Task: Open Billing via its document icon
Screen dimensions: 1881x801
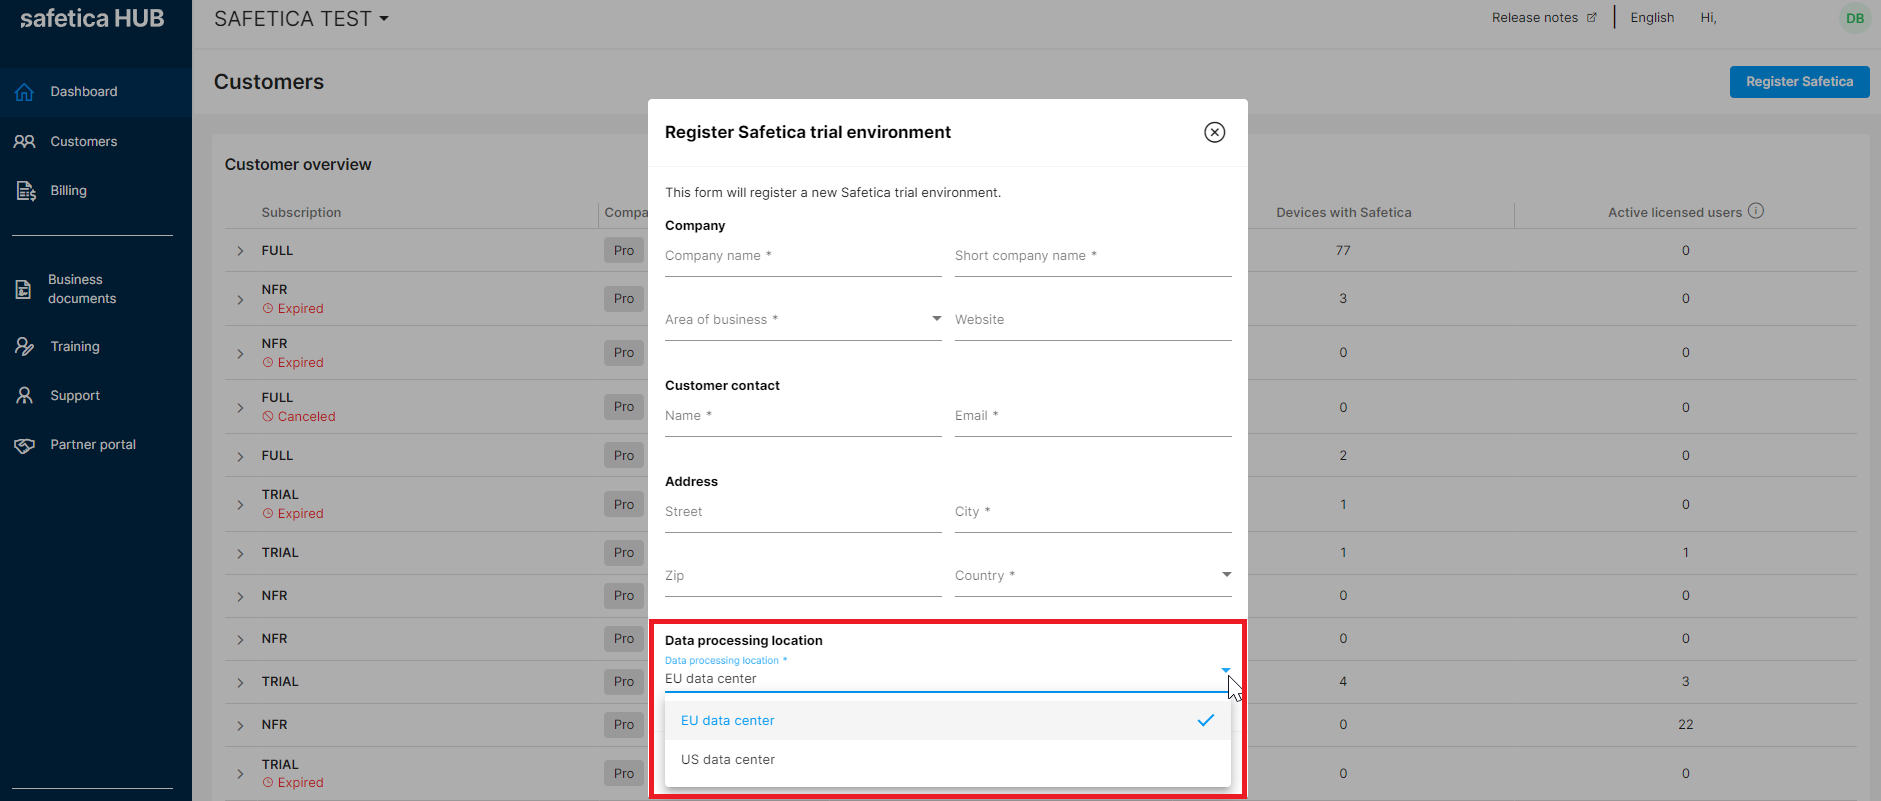Action: point(26,191)
